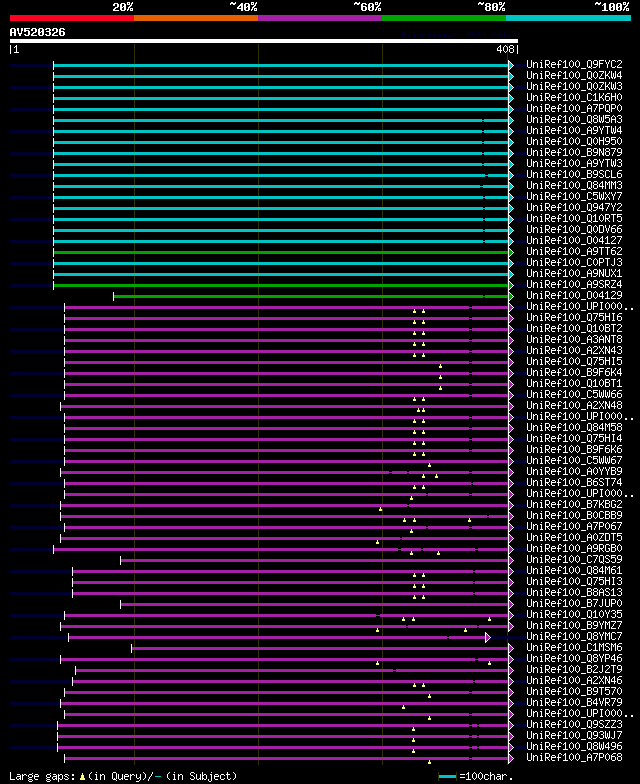Viewport: 640px width, 784px height.
Task: Open the UniRef100_A0ZDT5 entry
Action: click(x=574, y=538)
